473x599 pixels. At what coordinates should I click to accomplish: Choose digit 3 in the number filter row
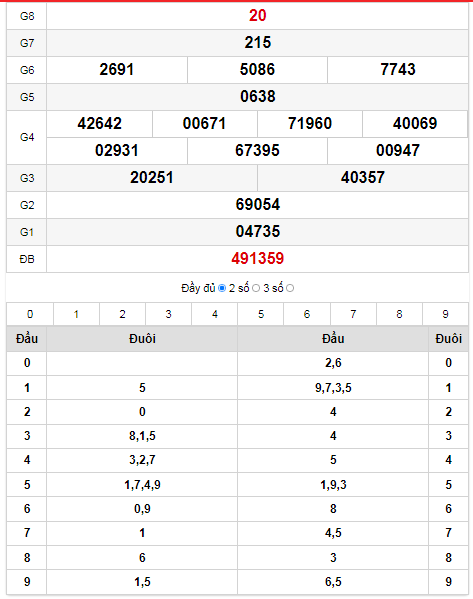[168, 314]
